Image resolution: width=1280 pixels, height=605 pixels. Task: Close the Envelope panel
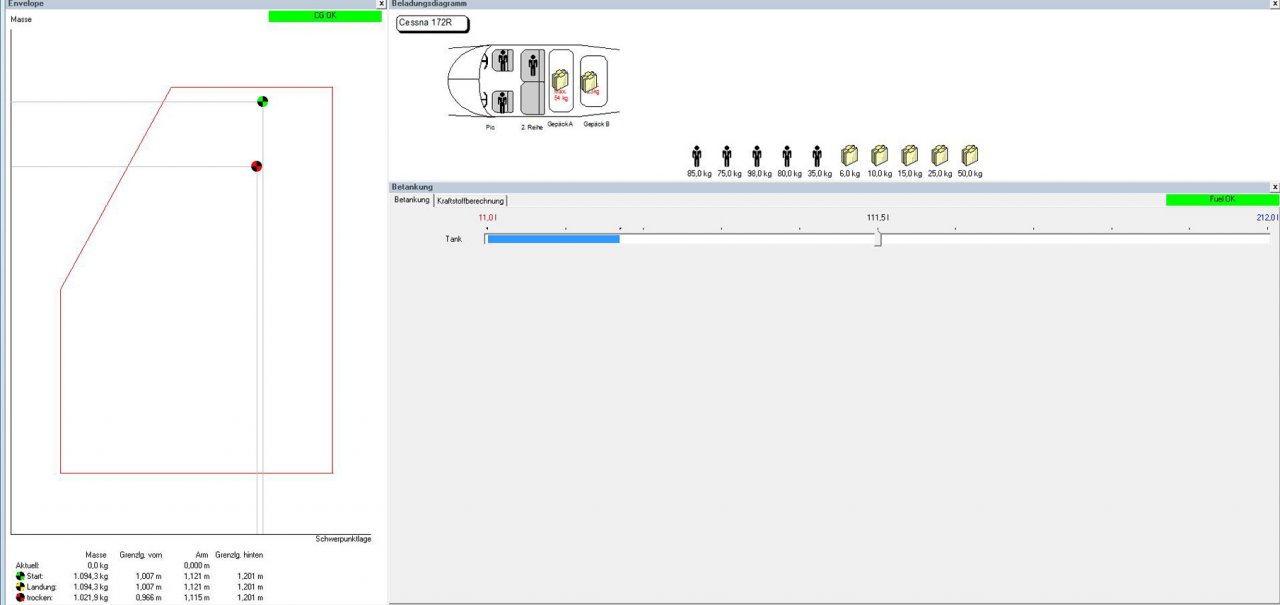click(381, 4)
